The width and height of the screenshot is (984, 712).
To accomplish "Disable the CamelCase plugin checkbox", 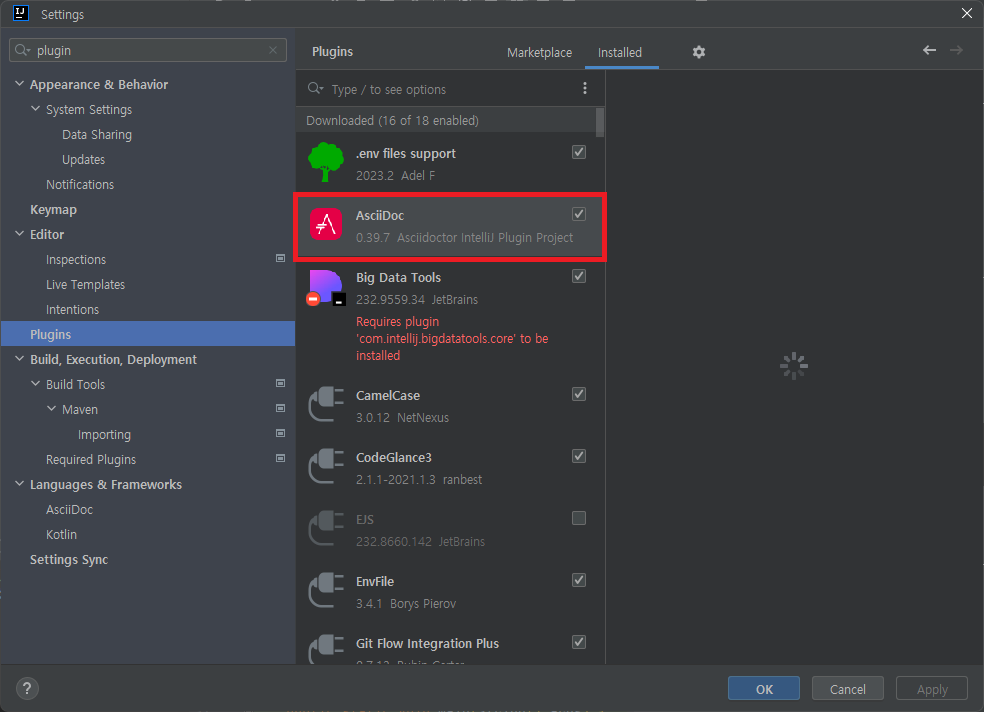I will point(579,394).
